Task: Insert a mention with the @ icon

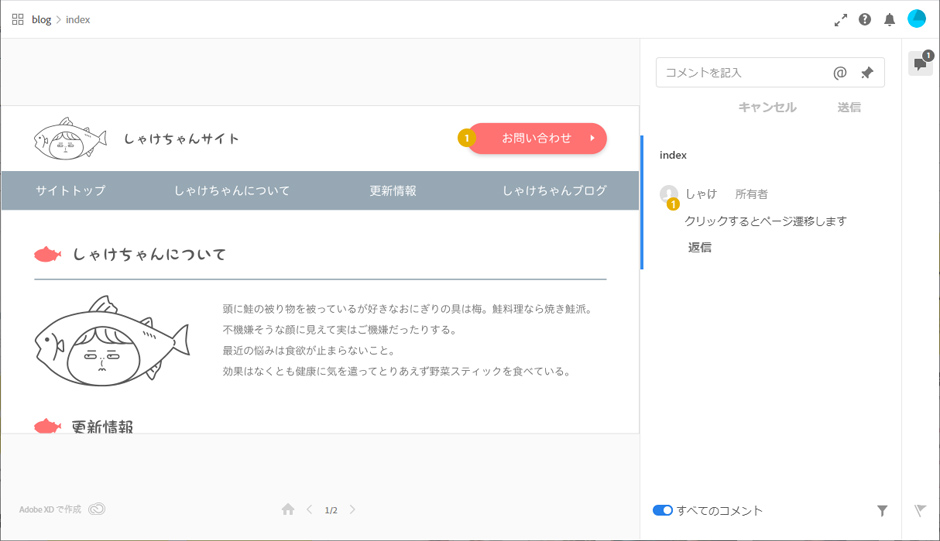Action: tap(840, 73)
